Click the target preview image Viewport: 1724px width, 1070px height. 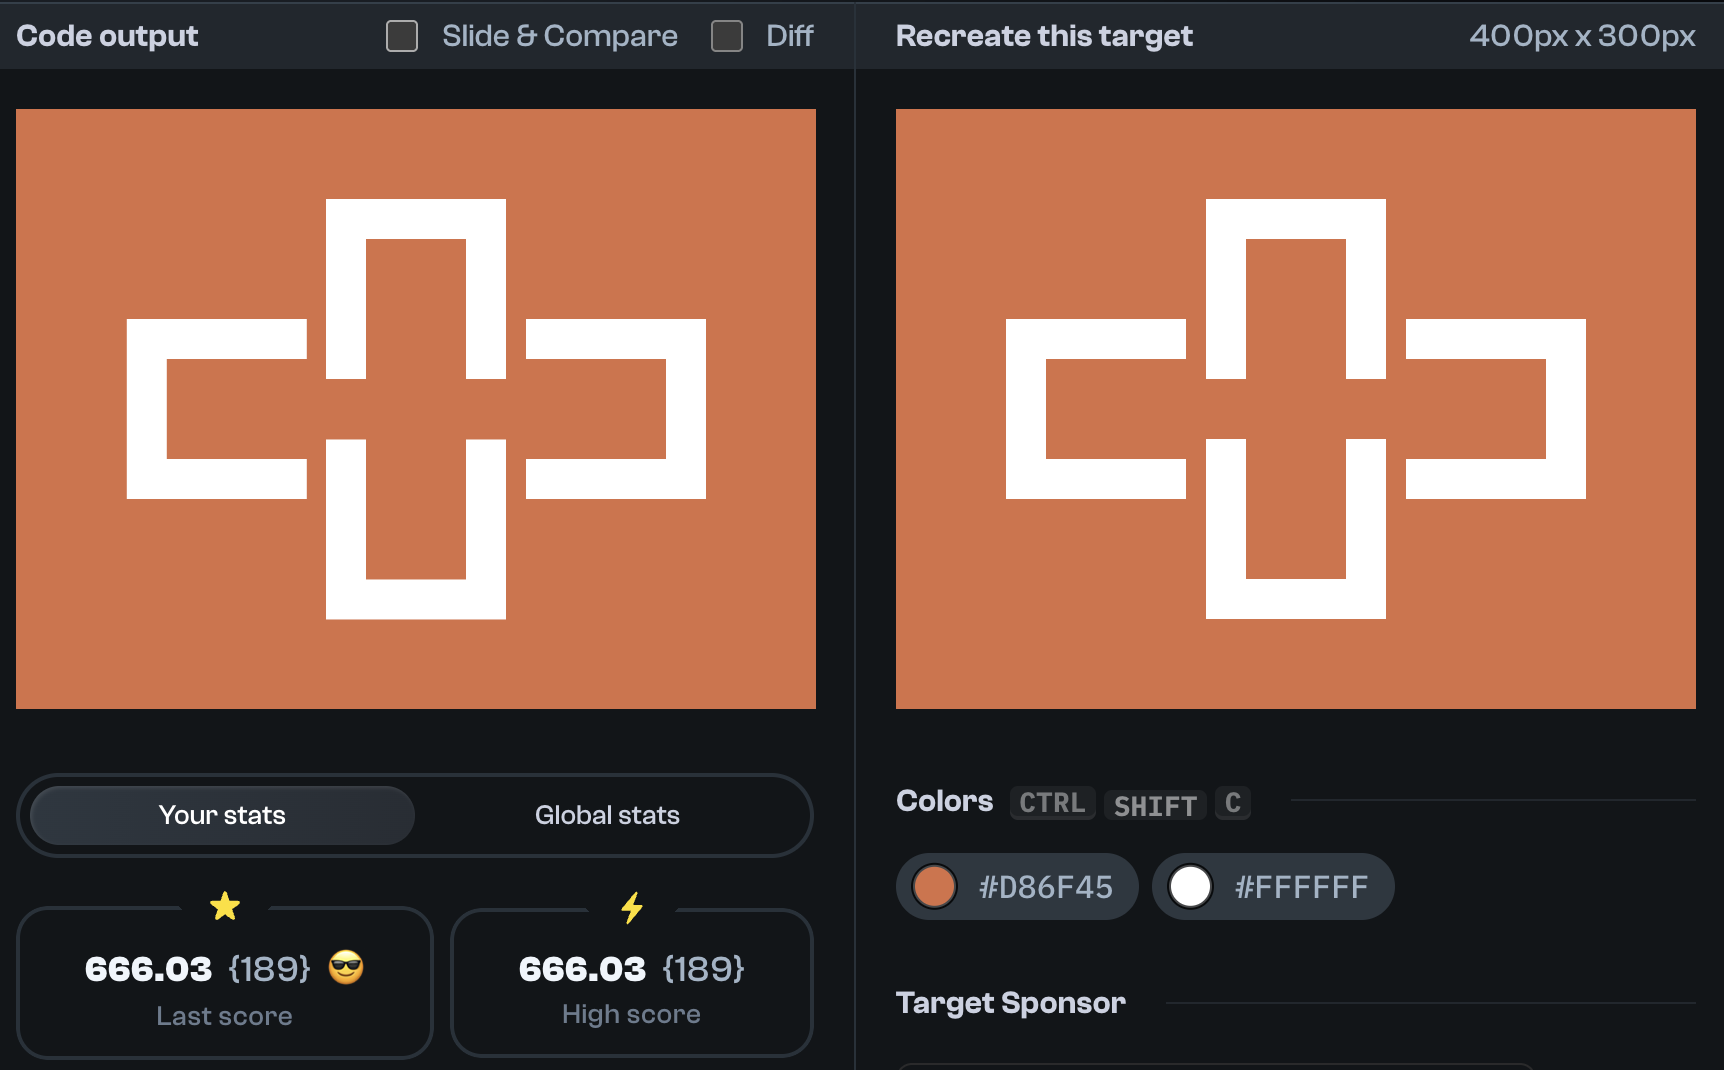1295,408
